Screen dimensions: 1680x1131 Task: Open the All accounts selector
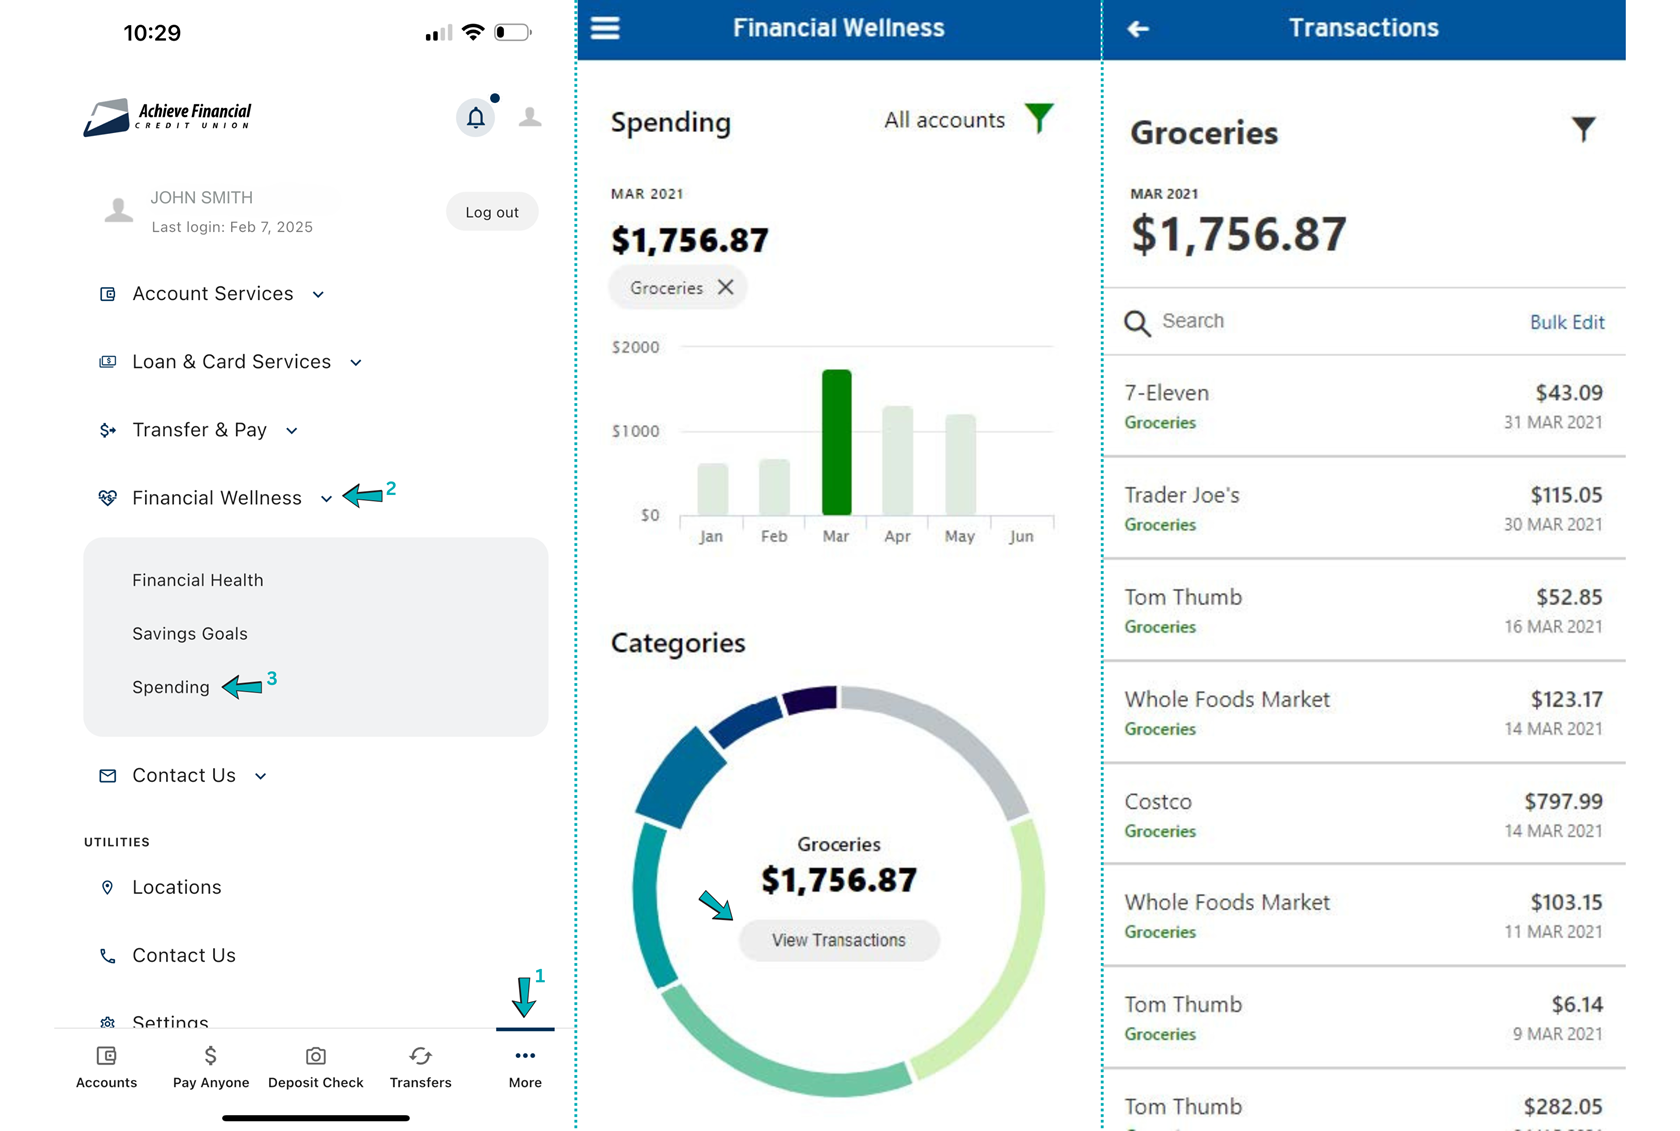tap(944, 120)
